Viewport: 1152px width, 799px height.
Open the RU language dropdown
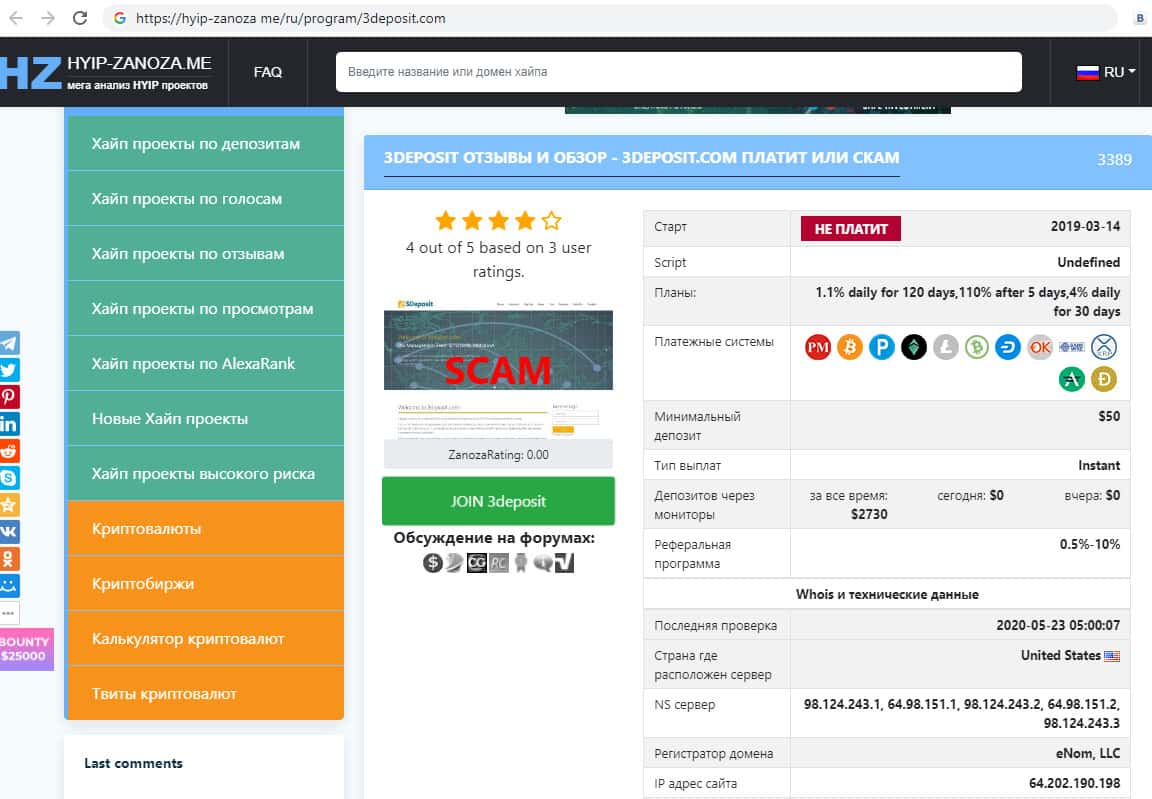click(x=1106, y=72)
